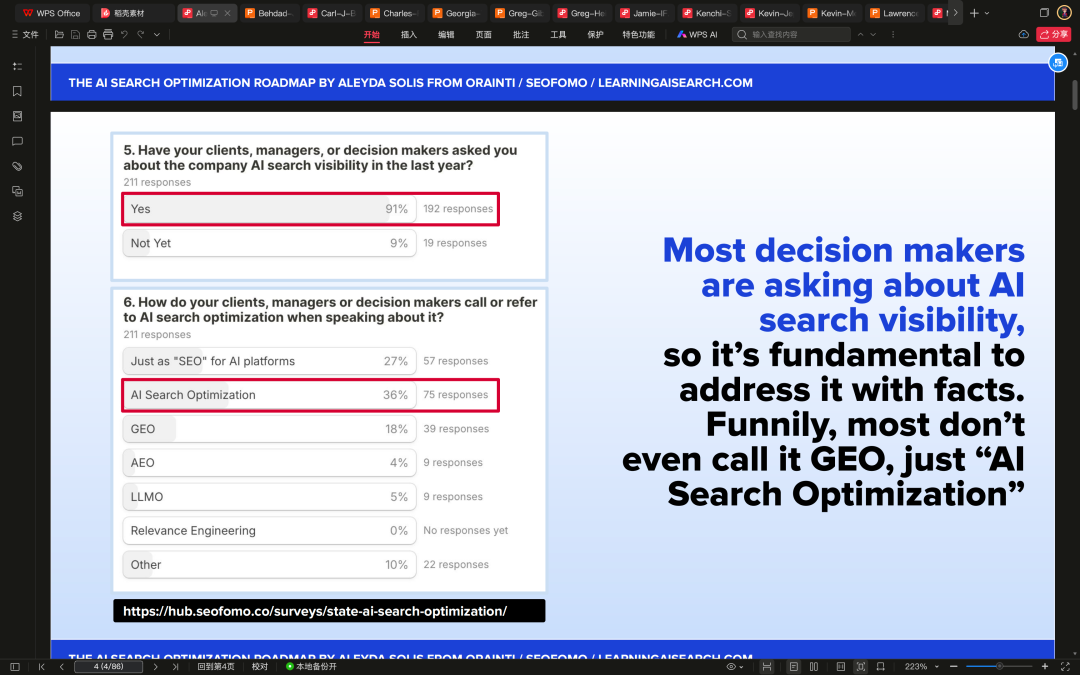The width and height of the screenshot is (1080, 675).
Task: Toggle the navigation pane icon in status bar
Action: coord(14,666)
